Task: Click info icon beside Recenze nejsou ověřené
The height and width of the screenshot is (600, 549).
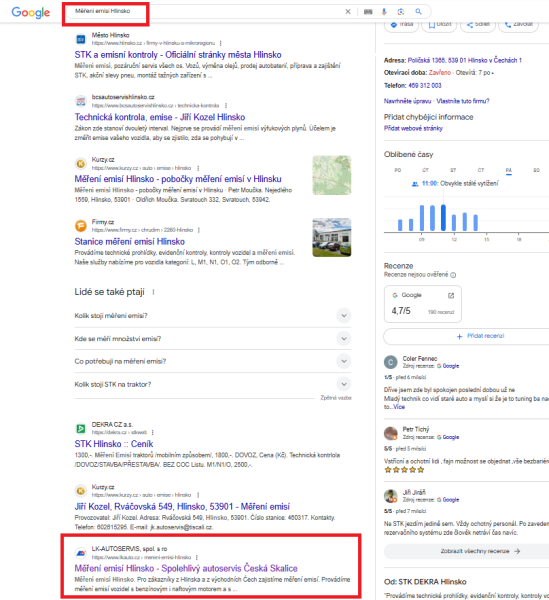Action: pyautogui.click(x=453, y=275)
